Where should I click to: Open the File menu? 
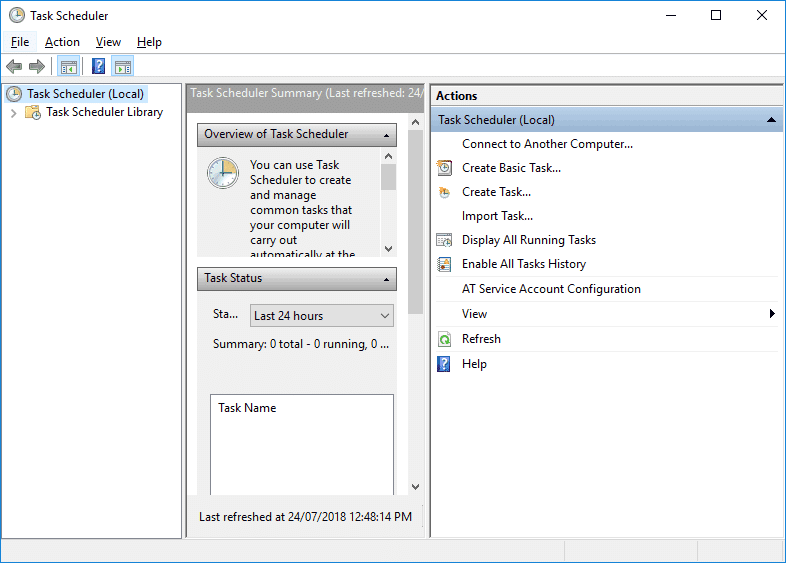point(20,42)
